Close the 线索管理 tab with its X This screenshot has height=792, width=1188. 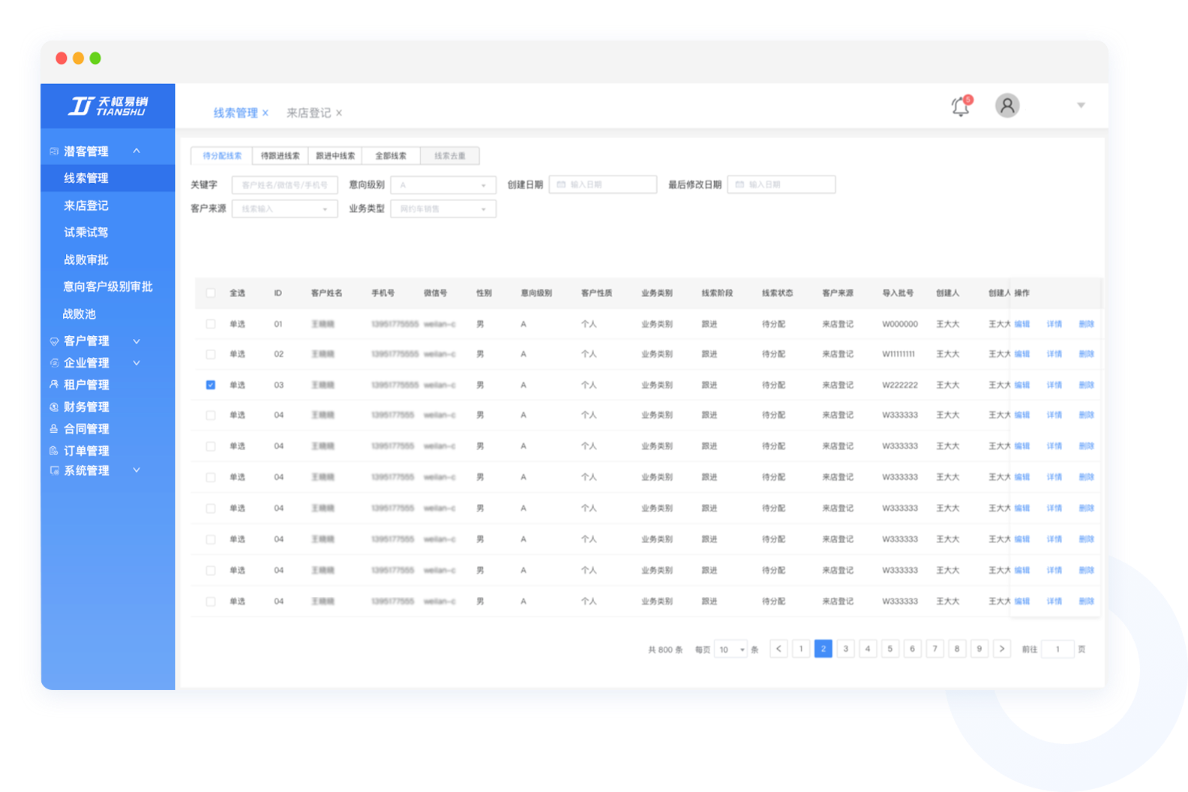265,114
